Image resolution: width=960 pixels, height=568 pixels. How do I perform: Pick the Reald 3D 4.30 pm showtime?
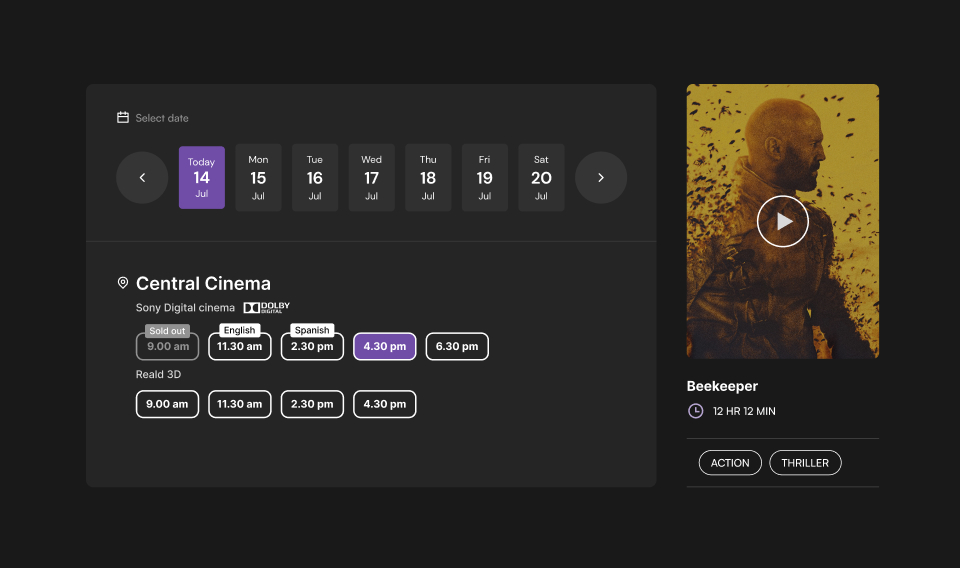384,404
